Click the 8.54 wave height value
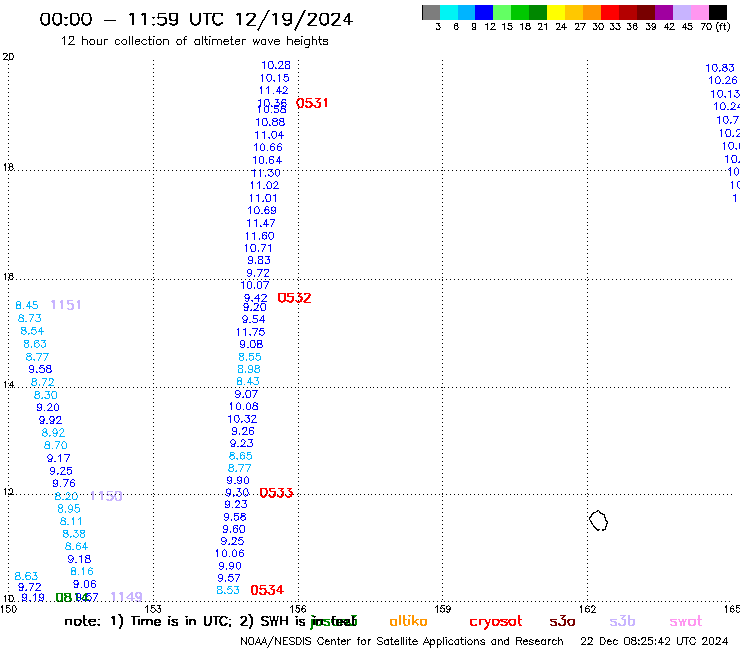This screenshot has width=740, height=650. [32, 331]
